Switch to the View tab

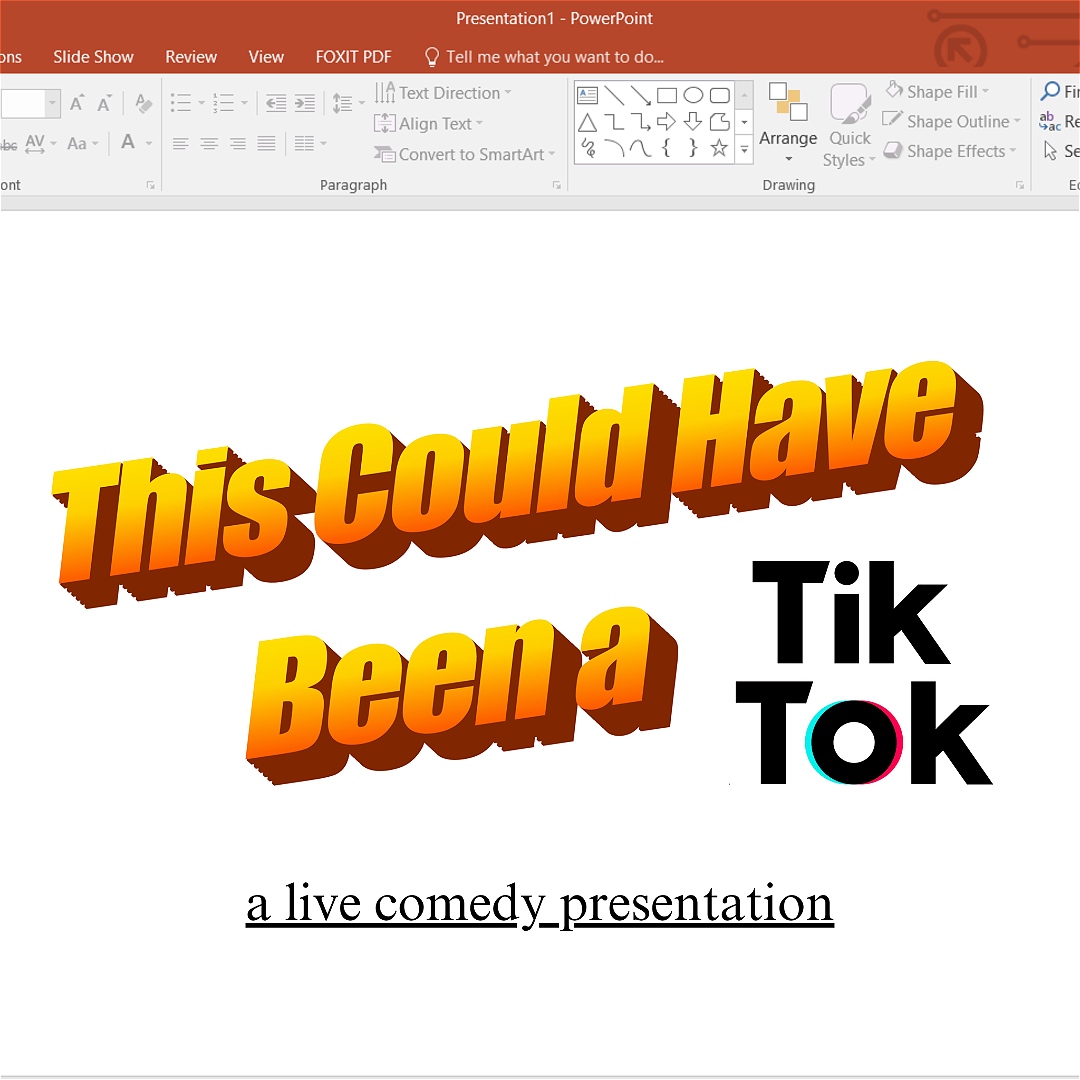pos(266,56)
